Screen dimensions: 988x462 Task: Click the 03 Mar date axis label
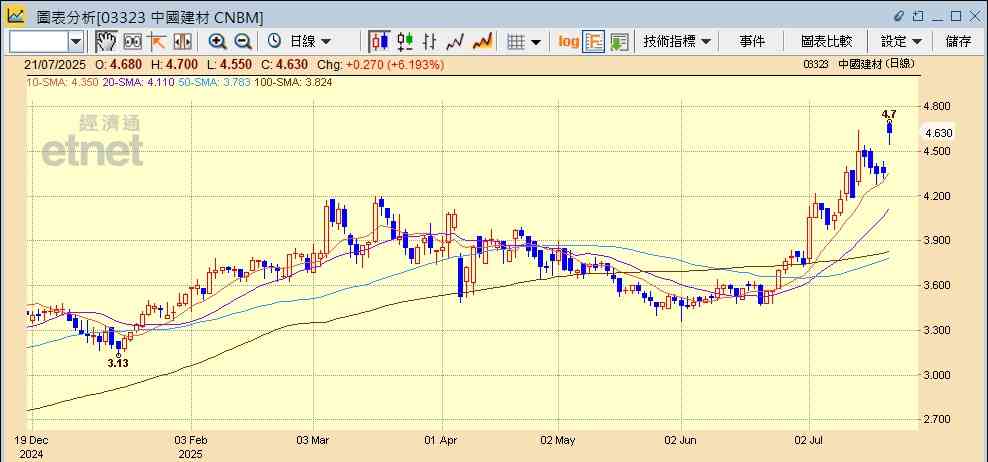pos(313,441)
